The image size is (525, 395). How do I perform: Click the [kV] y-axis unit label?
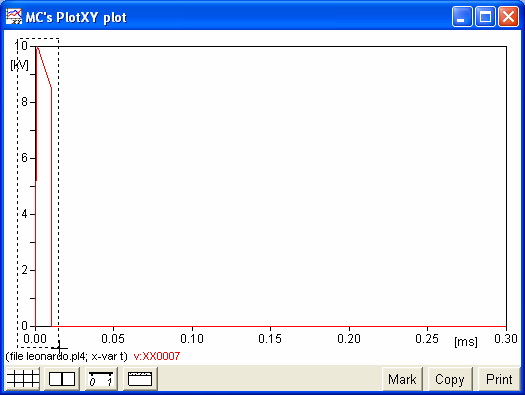click(19, 65)
